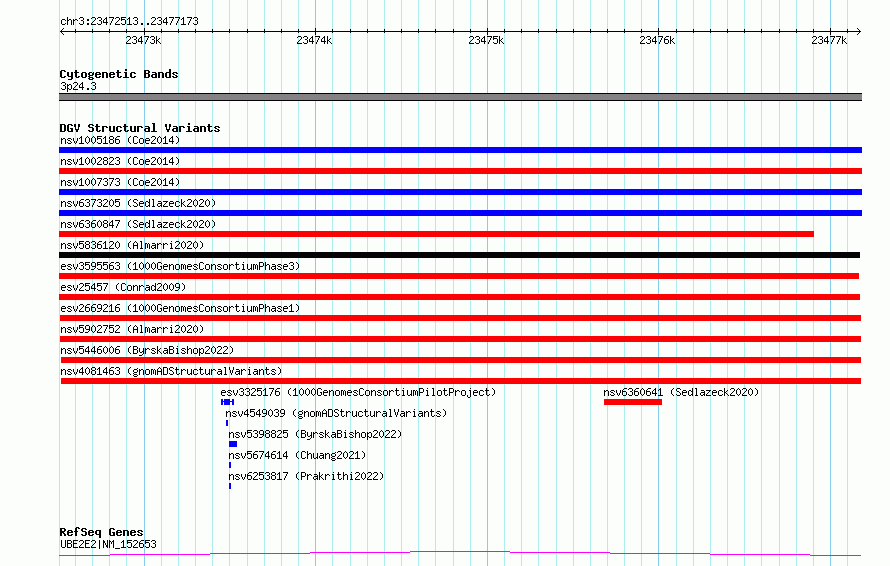The image size is (890, 566).
Task: Click the short red nsv6360641 variant bar
Action: click(633, 402)
